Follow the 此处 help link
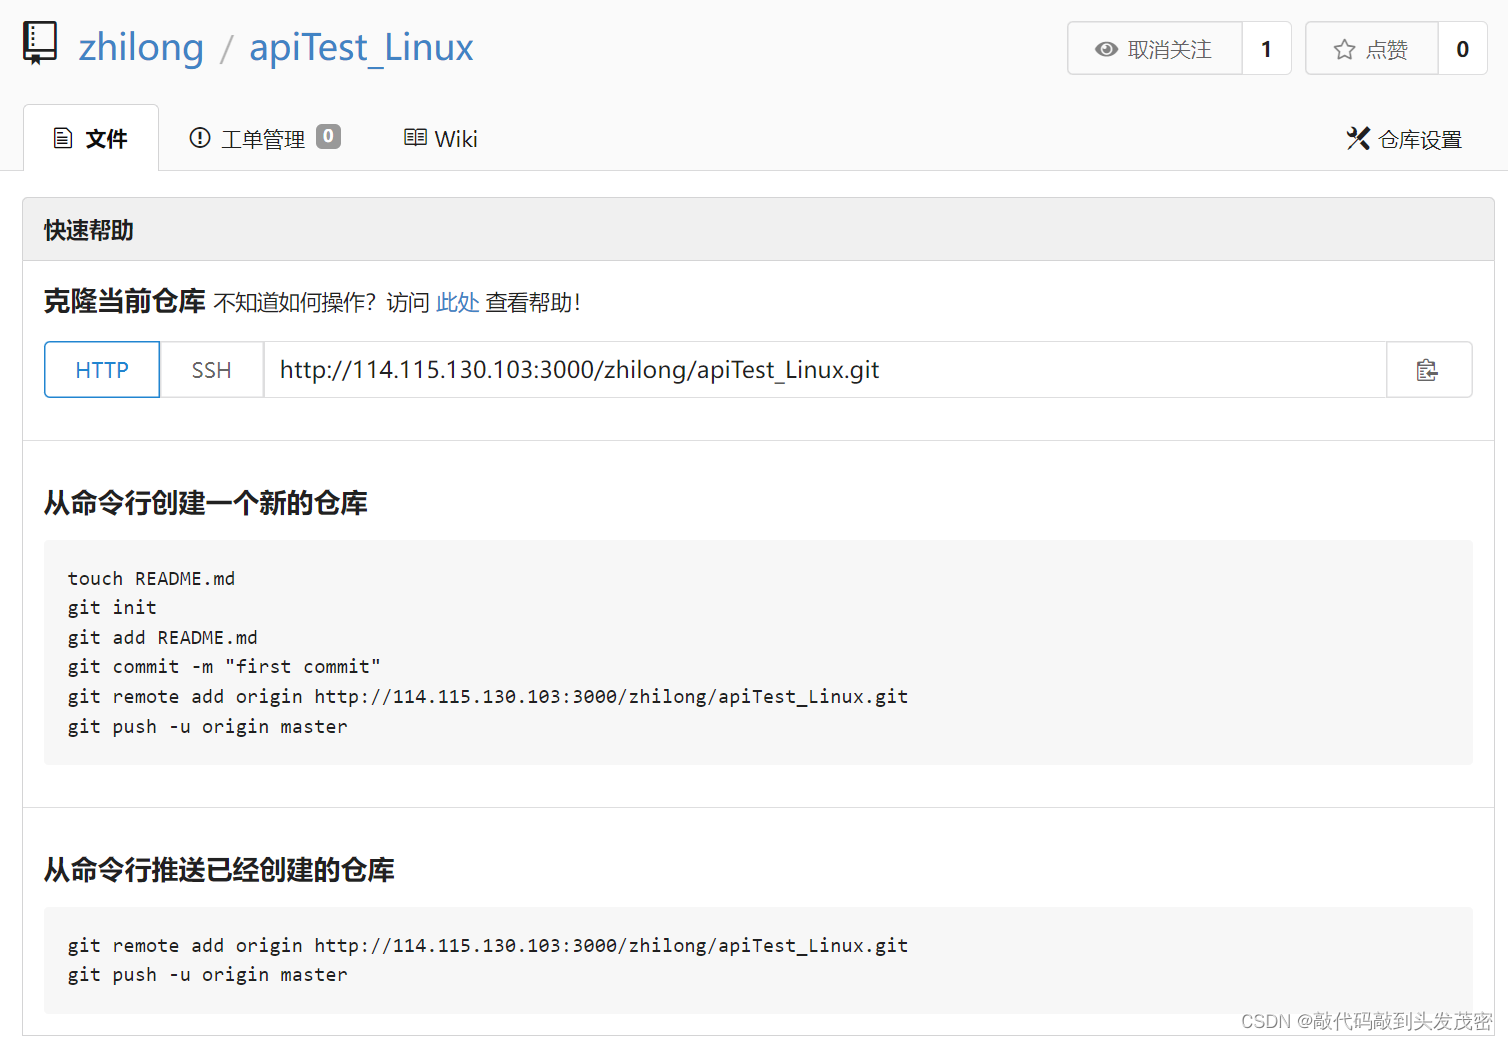Viewport: 1508px width, 1040px height. coord(457,303)
